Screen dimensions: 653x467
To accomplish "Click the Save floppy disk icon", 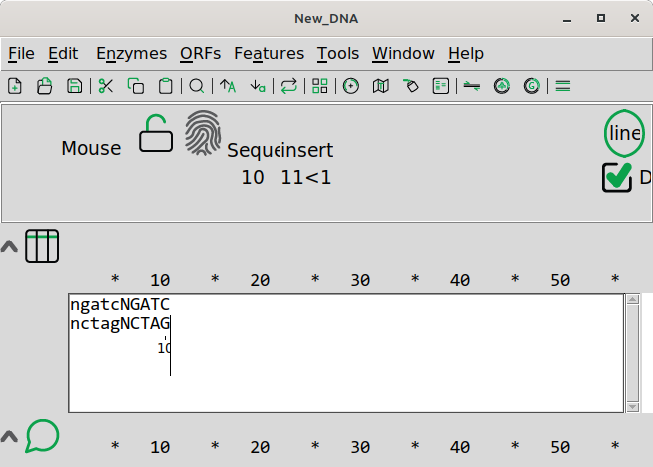I will (x=75, y=86).
